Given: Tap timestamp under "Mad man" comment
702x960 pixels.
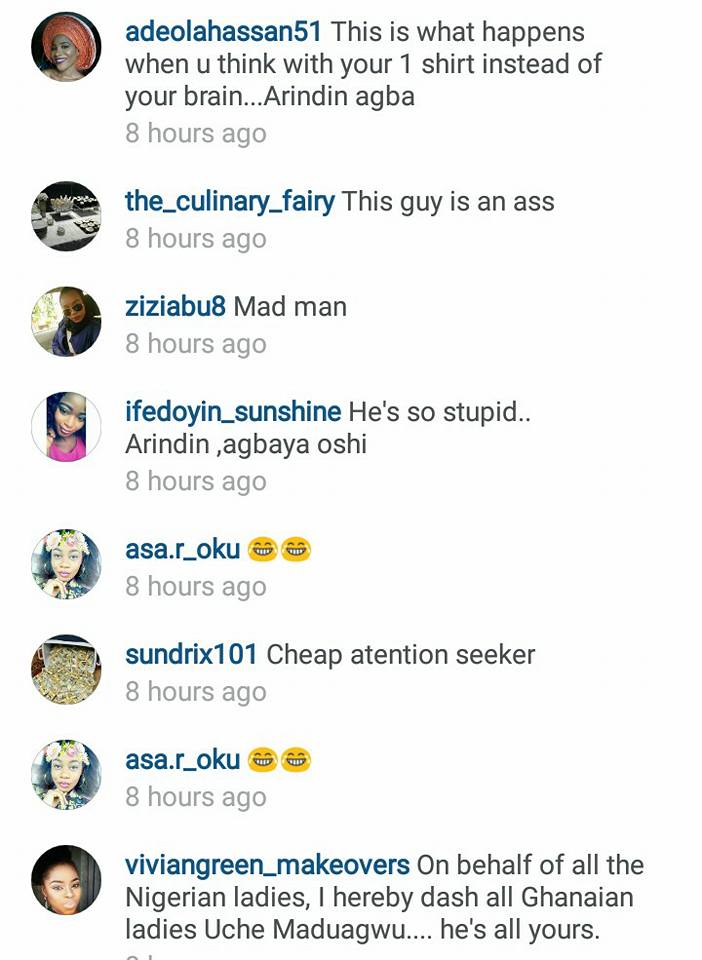Looking at the screenshot, I should [x=196, y=344].
